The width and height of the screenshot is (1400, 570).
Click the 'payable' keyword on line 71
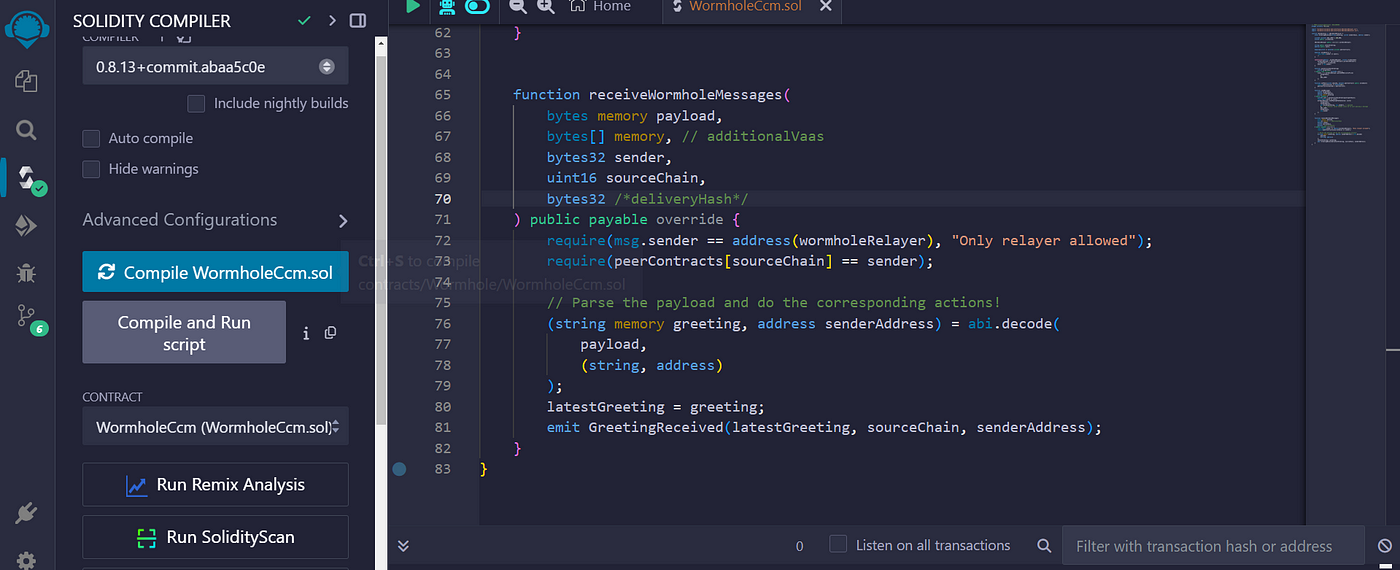click(x=618, y=220)
